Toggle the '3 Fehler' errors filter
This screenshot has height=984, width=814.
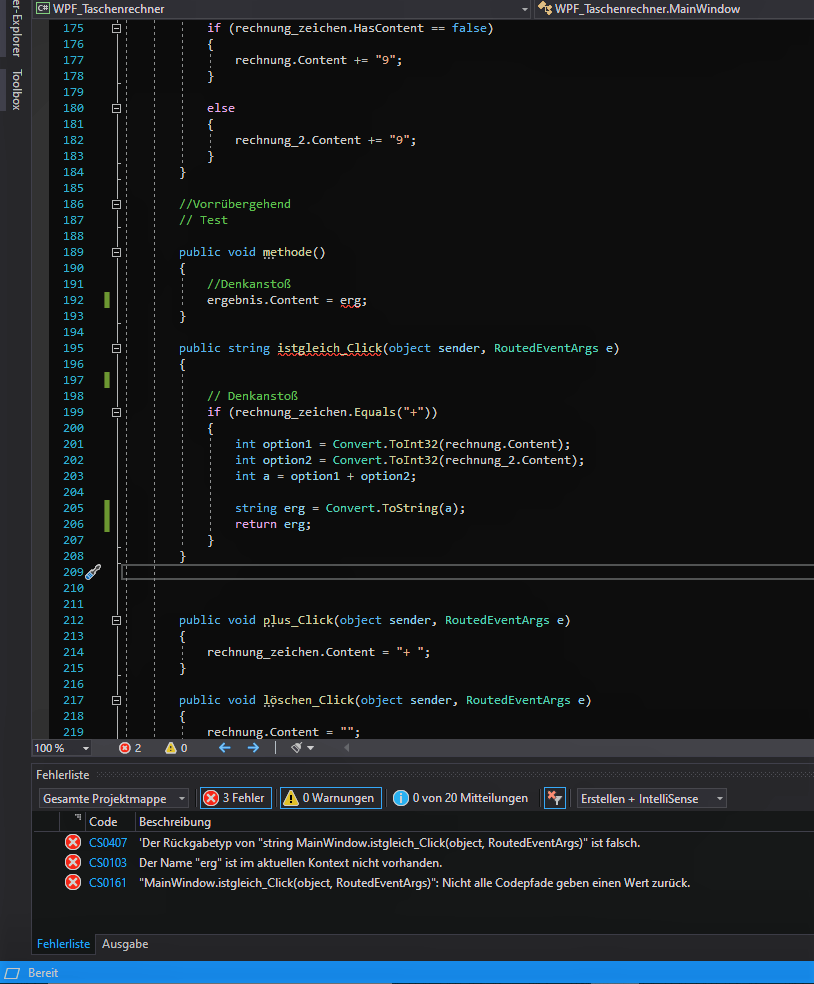point(235,797)
